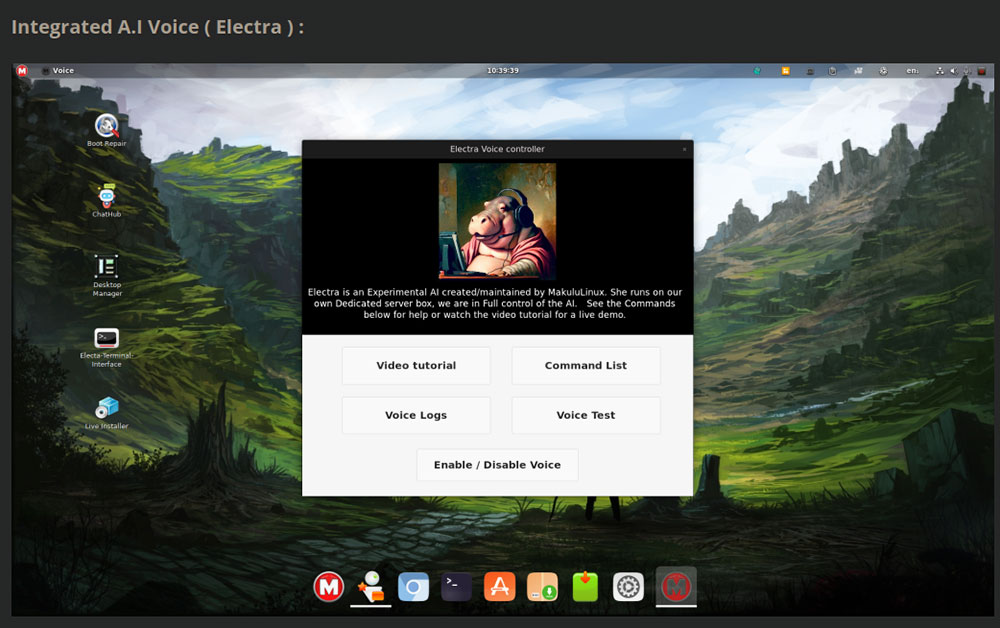Open the Command List button
The height and width of the screenshot is (628, 1000).
tap(585, 365)
